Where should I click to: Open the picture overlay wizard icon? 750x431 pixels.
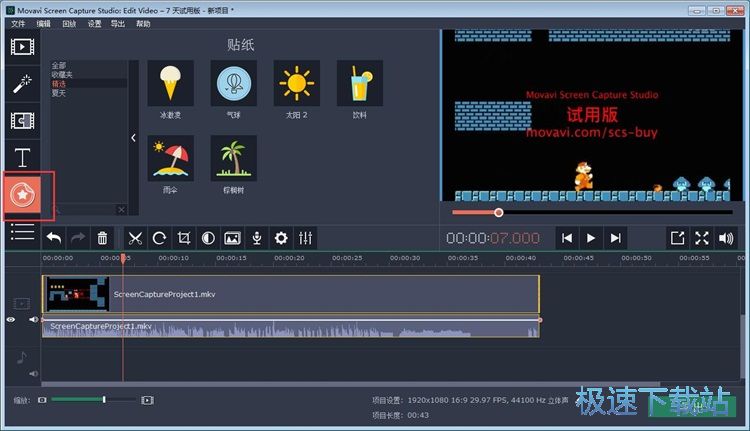coord(232,238)
